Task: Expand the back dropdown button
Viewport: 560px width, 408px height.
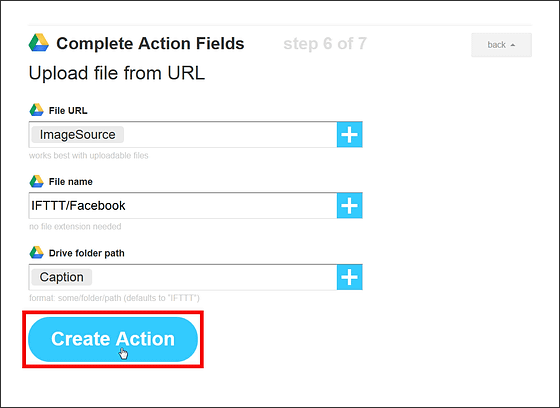Action: pyautogui.click(x=501, y=45)
